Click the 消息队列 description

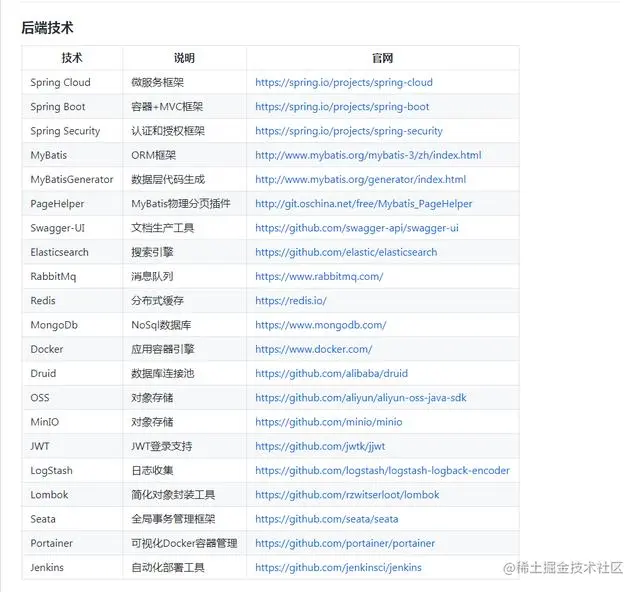[x=152, y=276]
